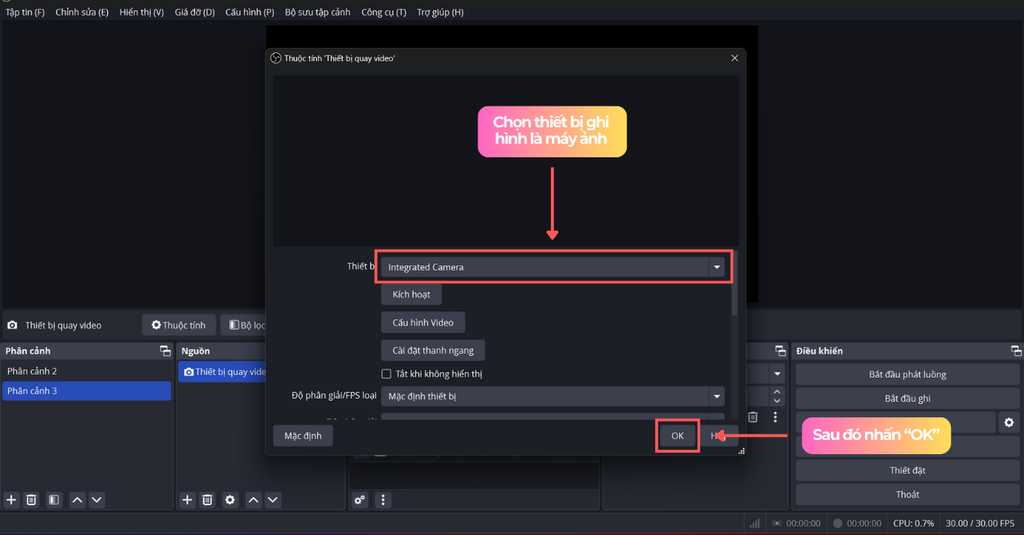Open the Thiết bị Integrated Camera dropdown
The image size is (1024, 535).
point(552,267)
